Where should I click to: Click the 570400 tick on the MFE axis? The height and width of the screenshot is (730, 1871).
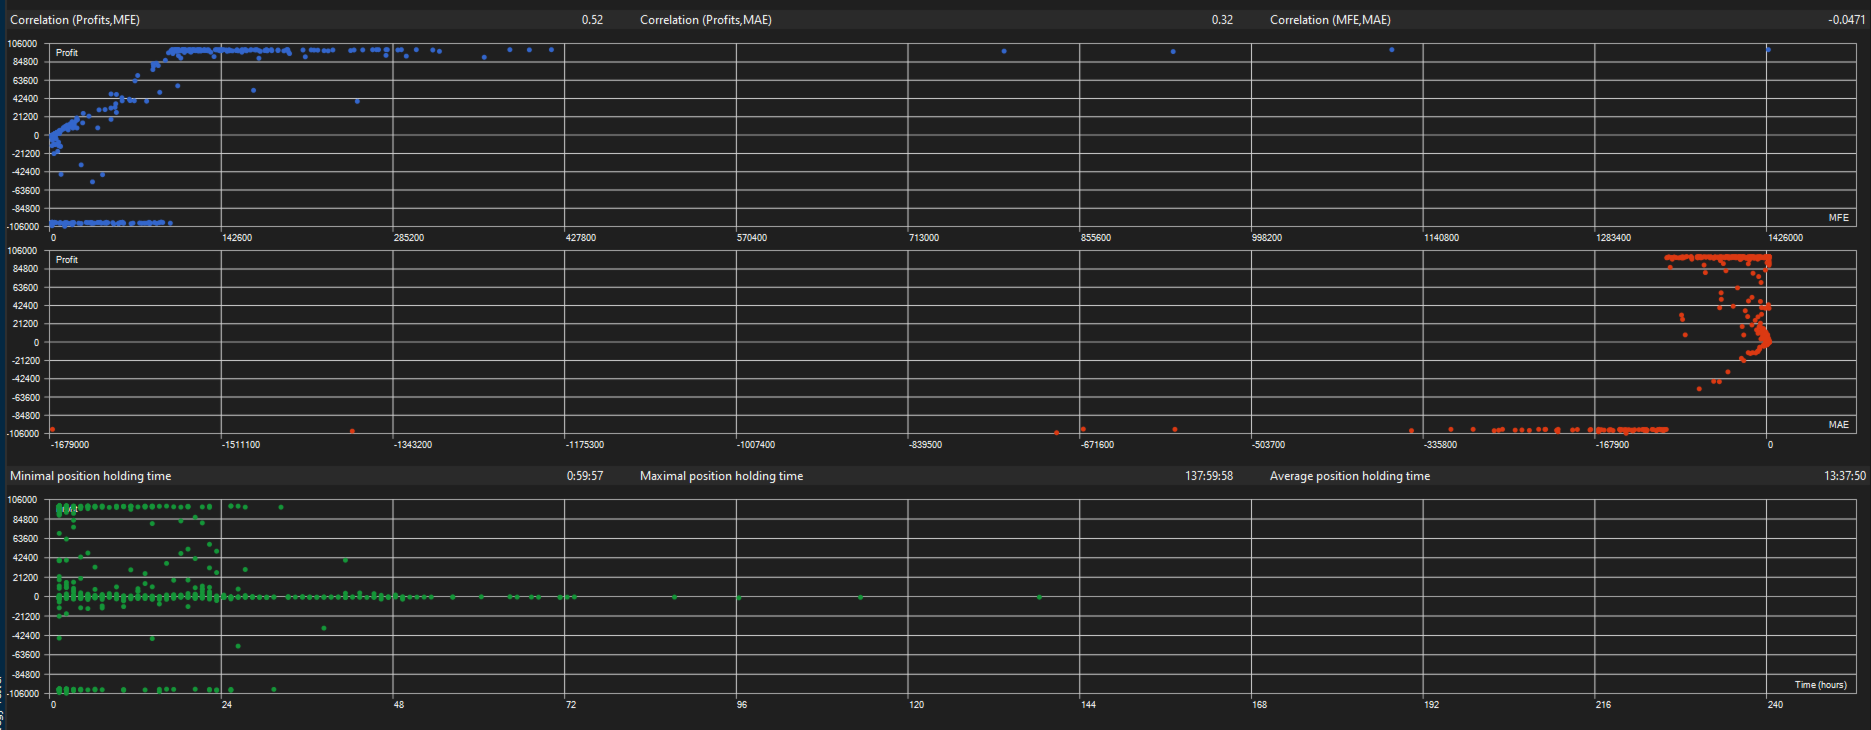click(752, 238)
